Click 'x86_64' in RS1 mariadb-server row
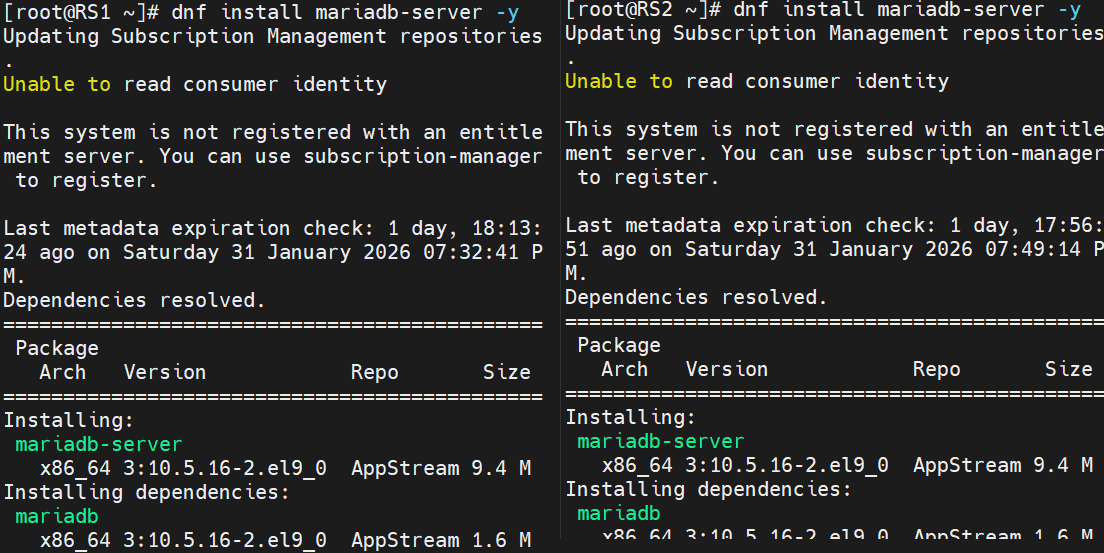 click(x=75, y=467)
